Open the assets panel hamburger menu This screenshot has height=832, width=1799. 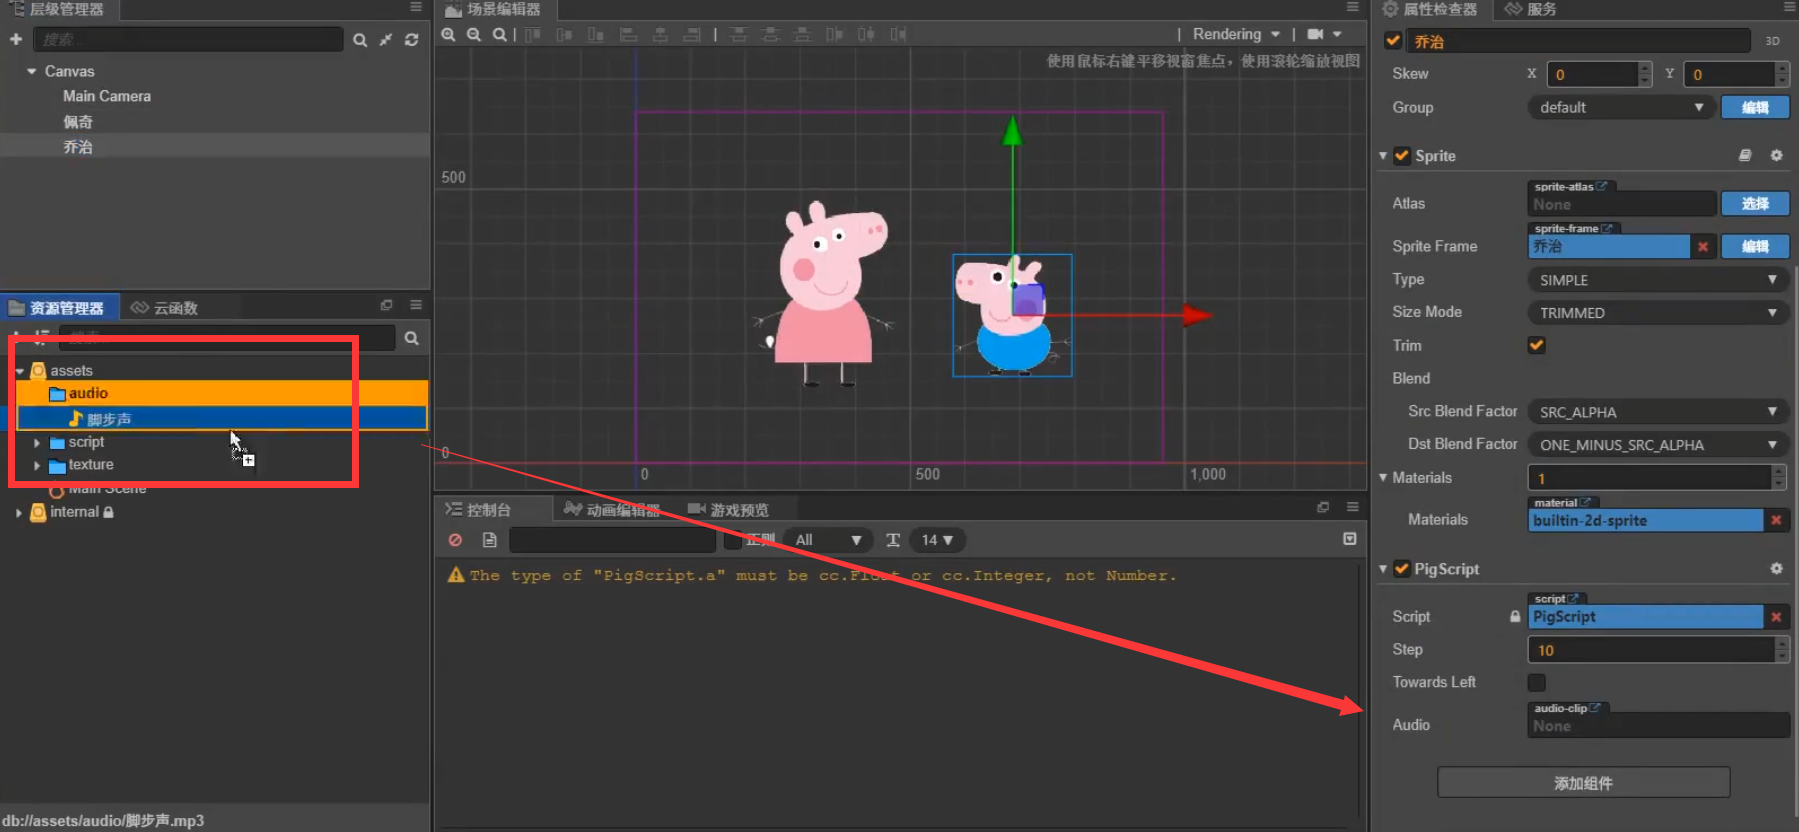416,305
